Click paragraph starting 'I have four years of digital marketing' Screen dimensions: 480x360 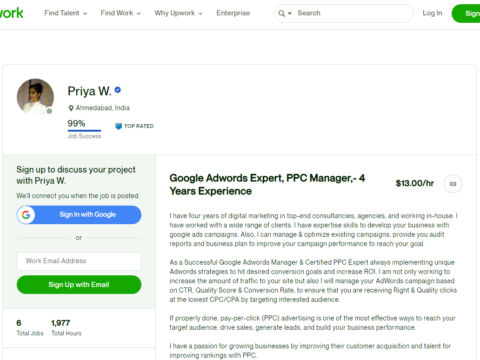(x=313, y=230)
